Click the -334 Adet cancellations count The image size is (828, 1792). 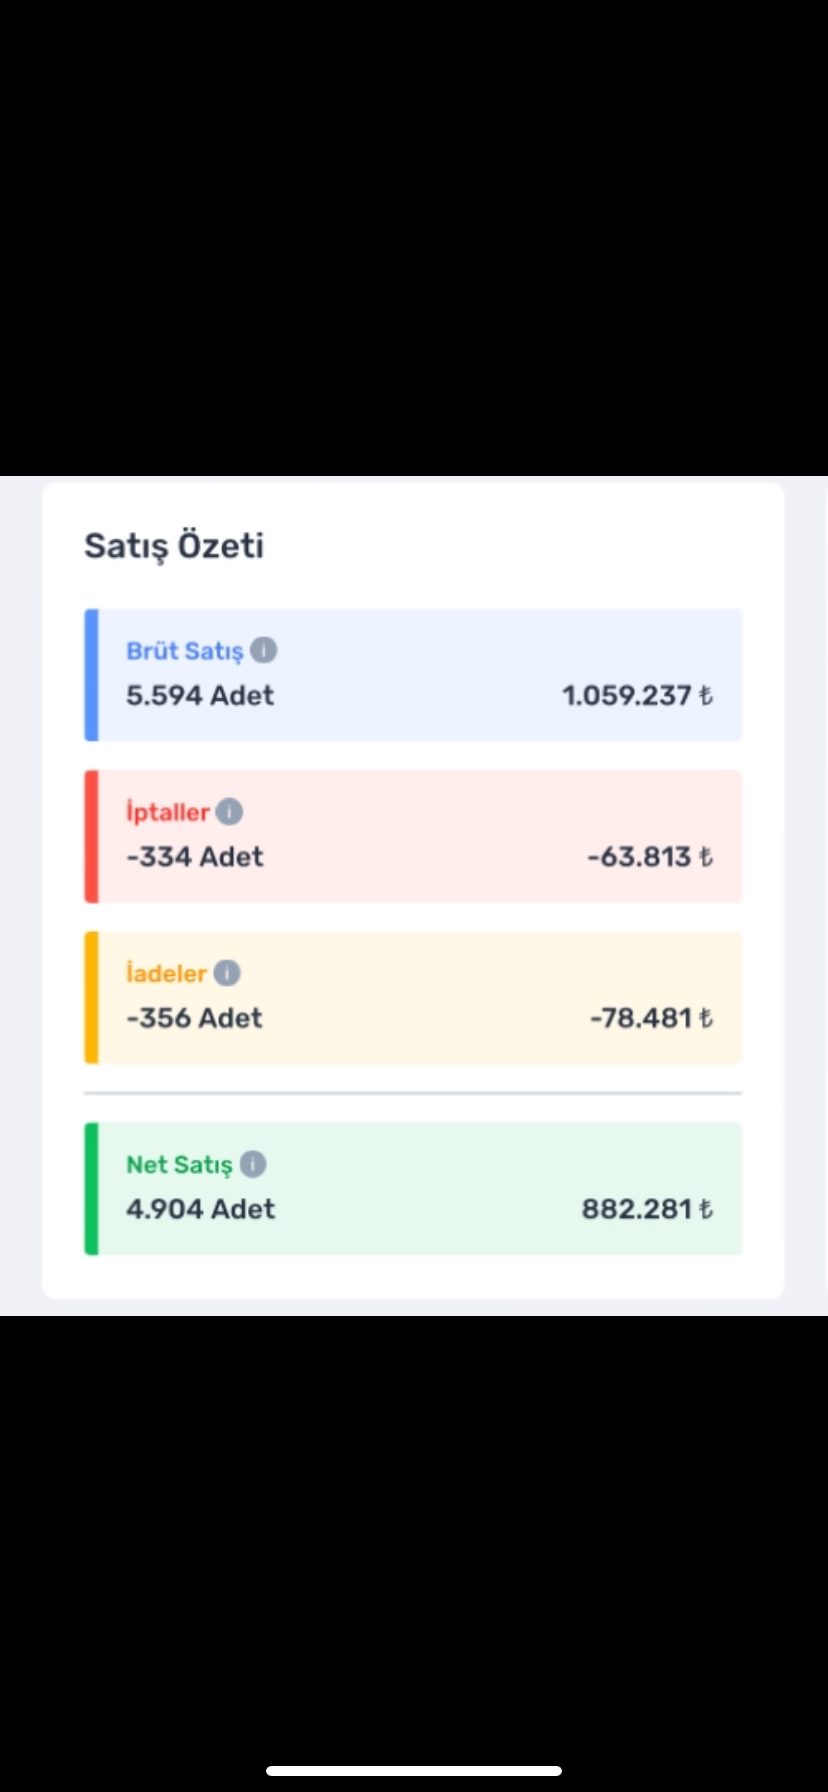pos(195,856)
